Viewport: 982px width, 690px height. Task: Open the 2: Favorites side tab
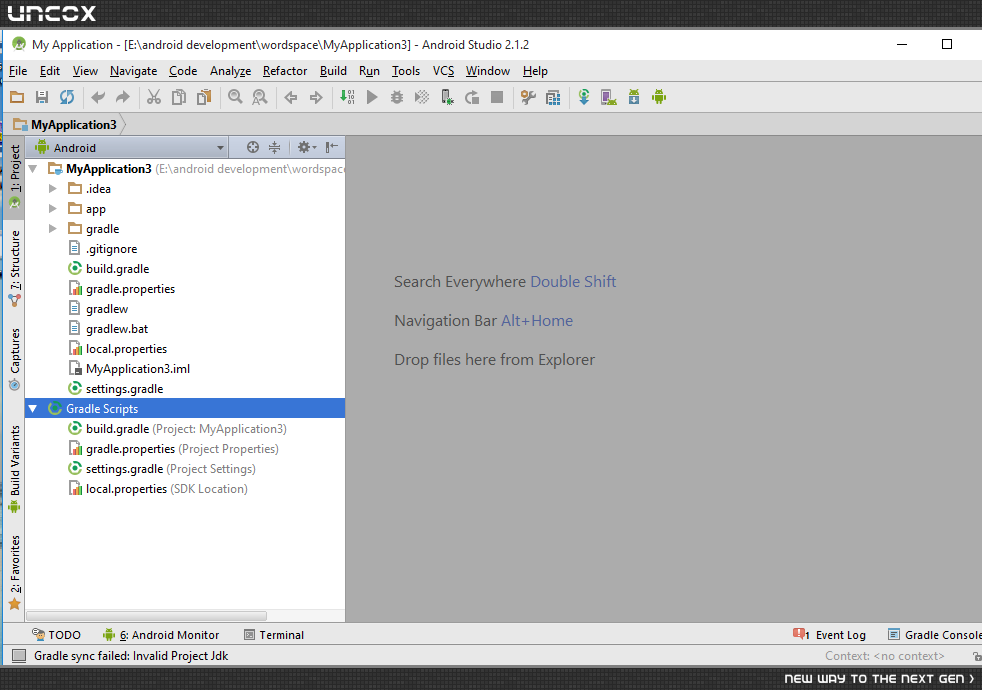[14, 572]
